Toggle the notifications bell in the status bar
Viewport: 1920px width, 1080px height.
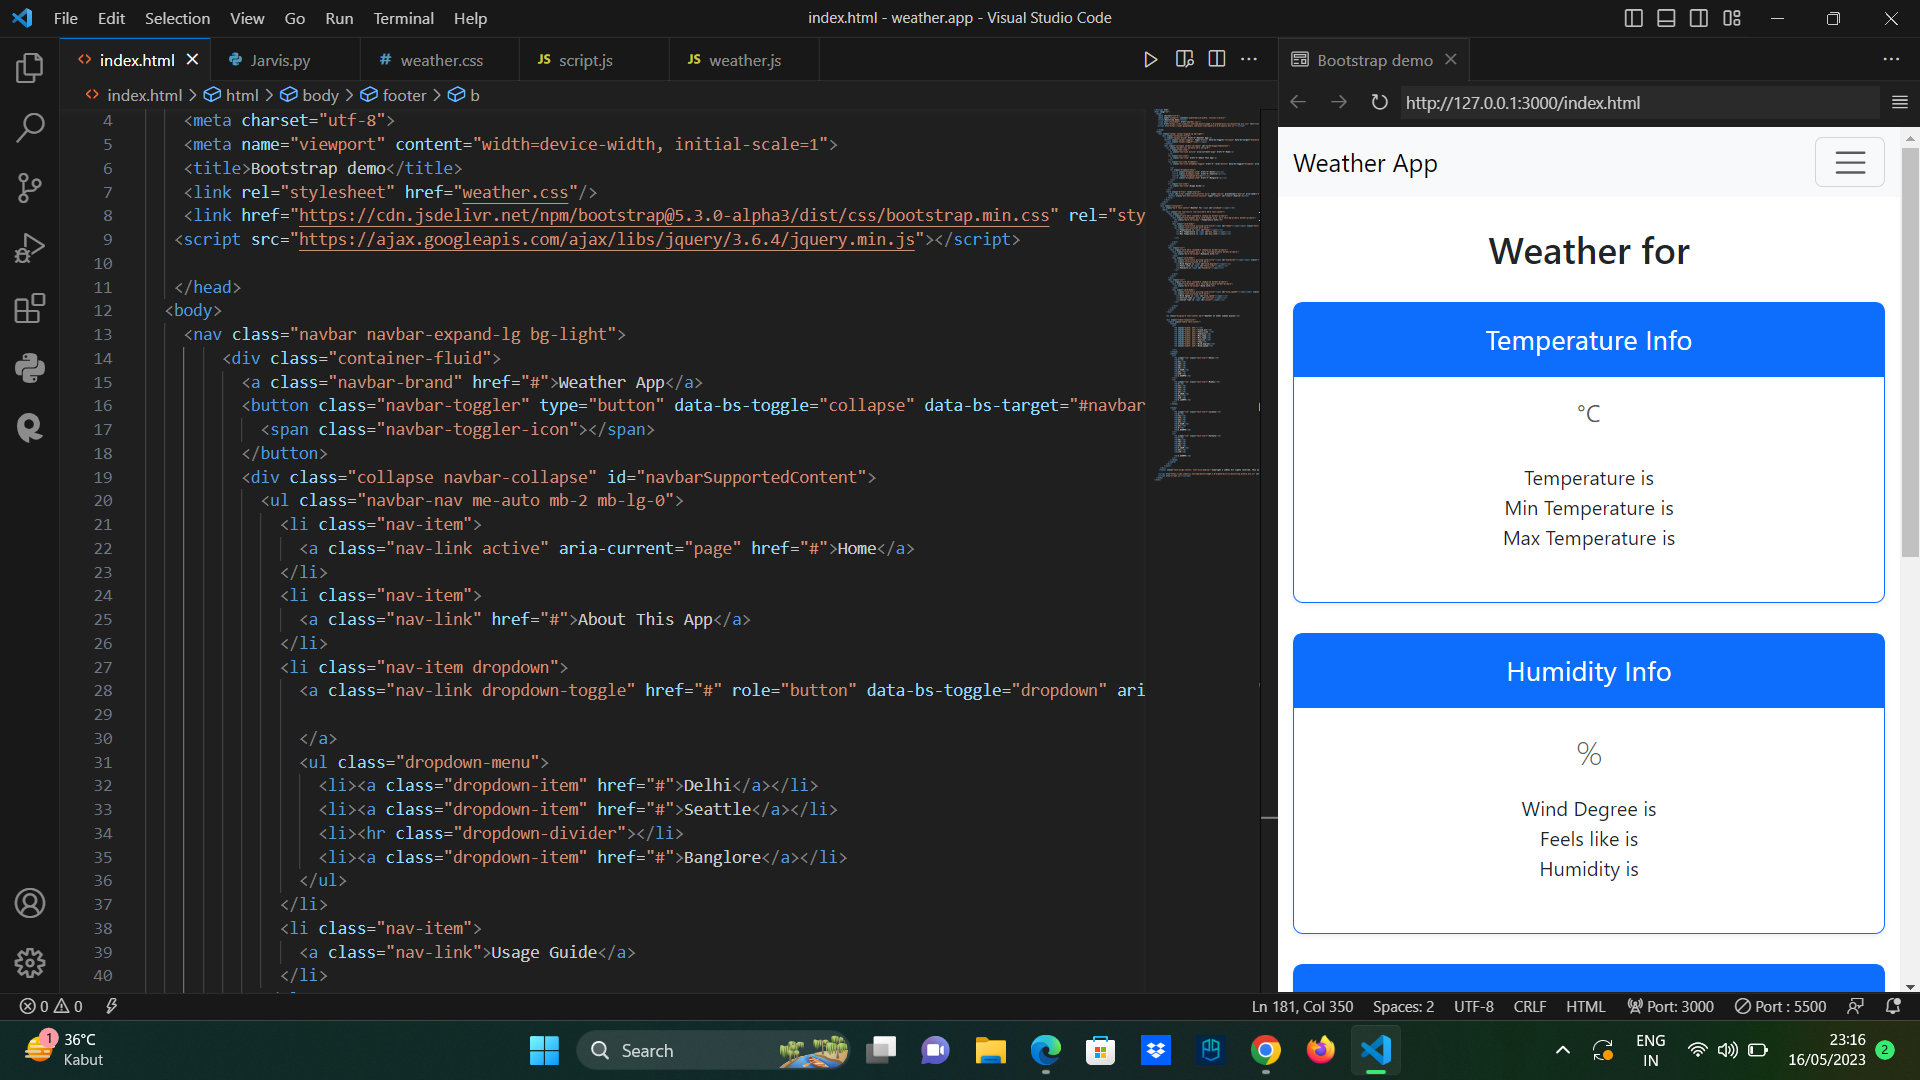click(x=1895, y=1006)
